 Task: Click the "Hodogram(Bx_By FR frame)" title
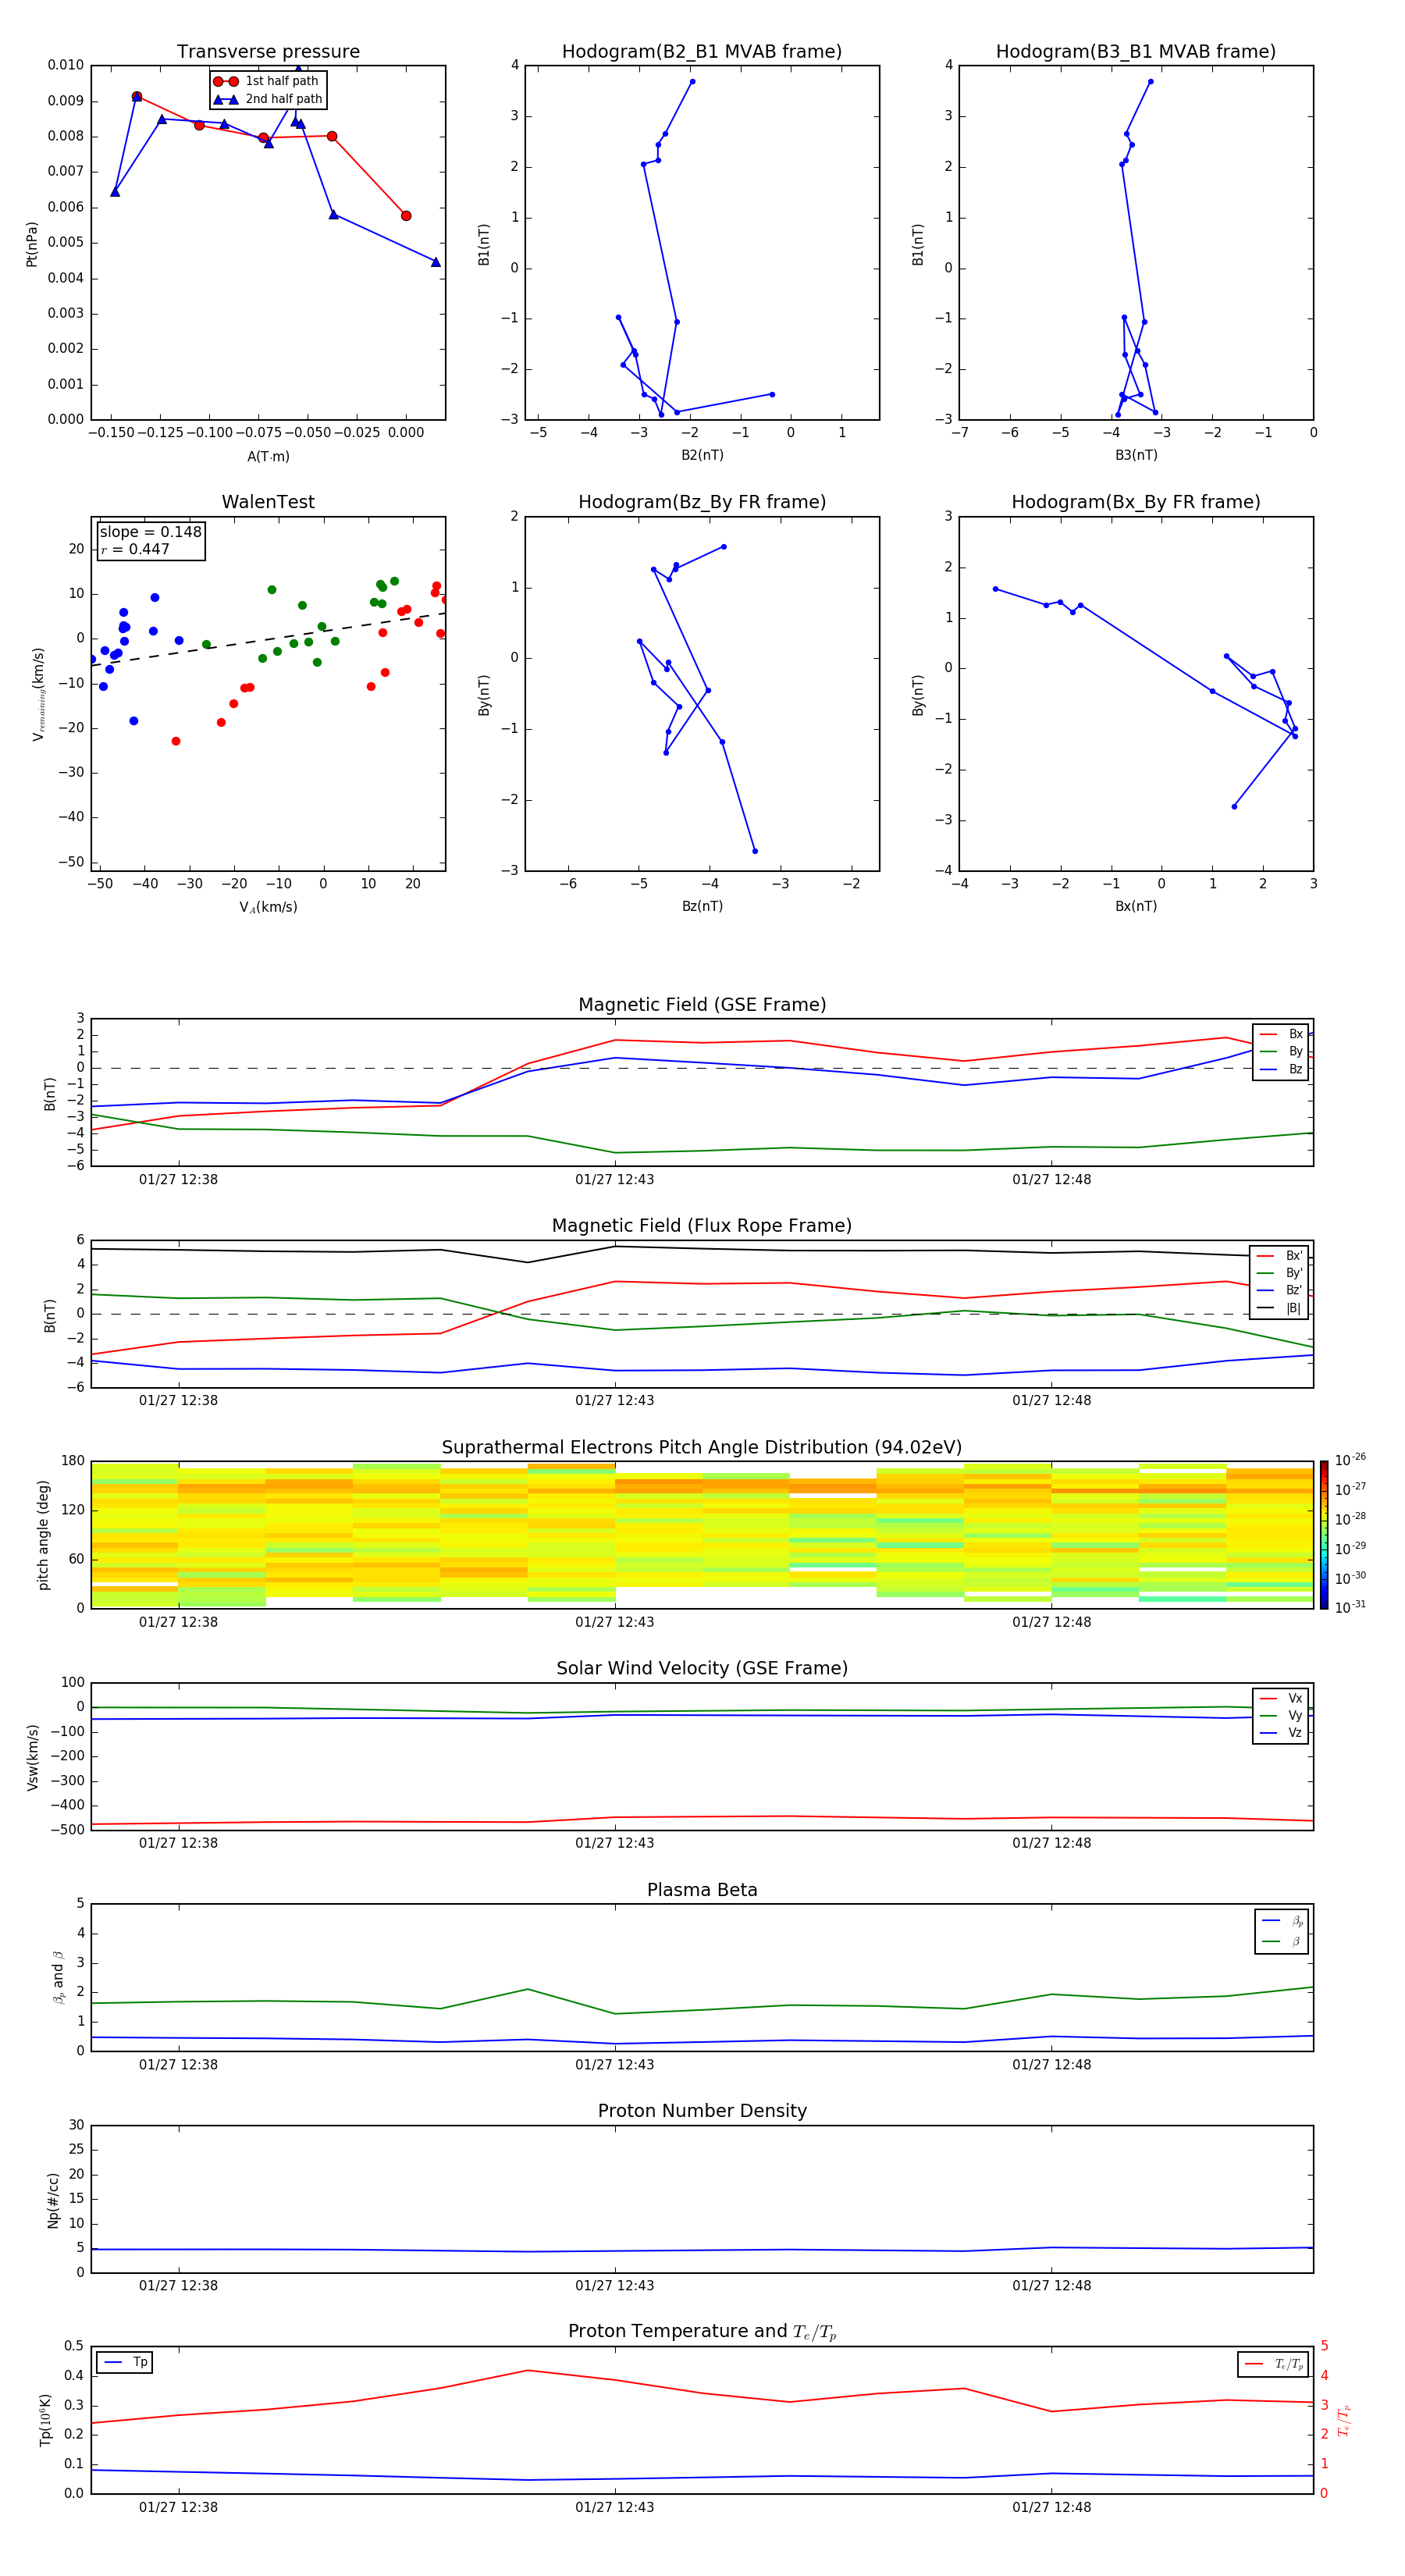click(x=1136, y=502)
